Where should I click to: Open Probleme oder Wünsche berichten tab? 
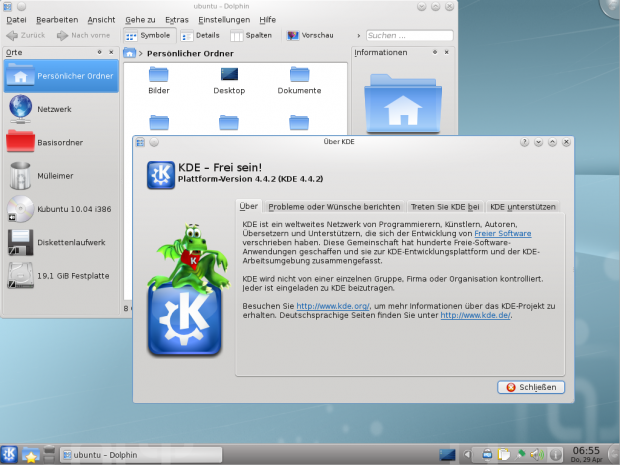click(x=334, y=207)
